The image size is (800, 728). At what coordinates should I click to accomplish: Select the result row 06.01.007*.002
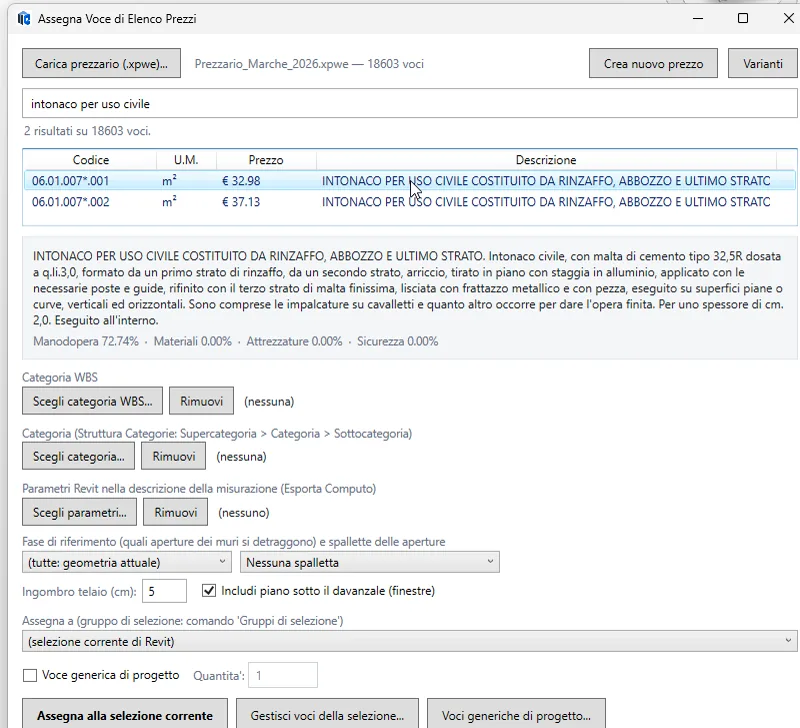410,202
